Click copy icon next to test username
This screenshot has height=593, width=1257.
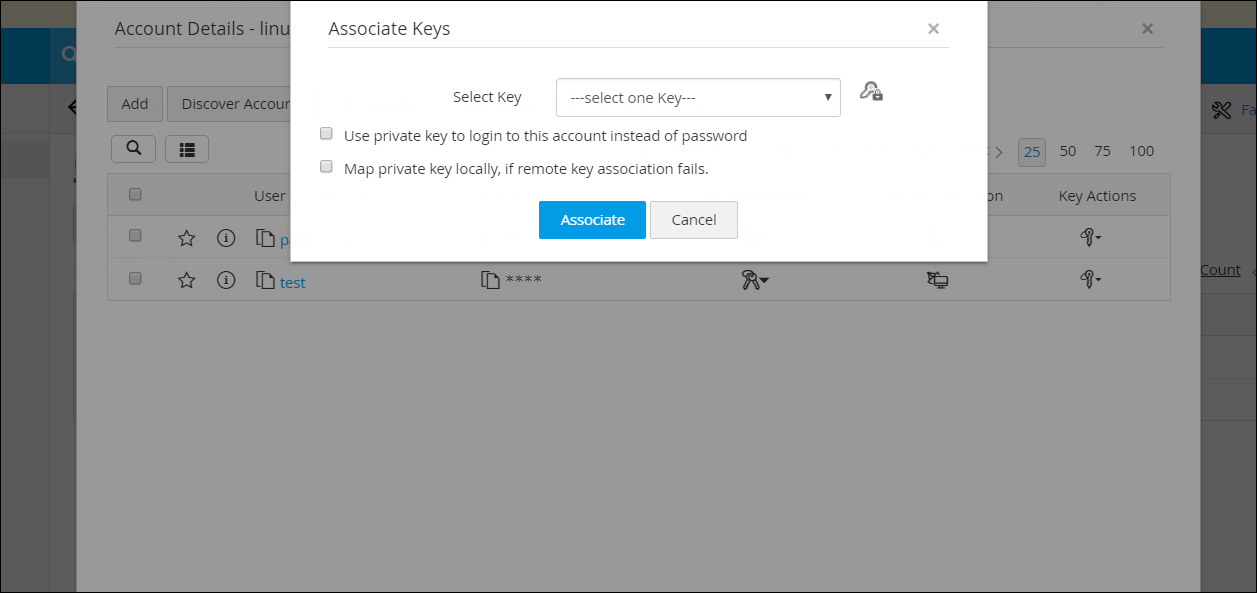pos(265,281)
